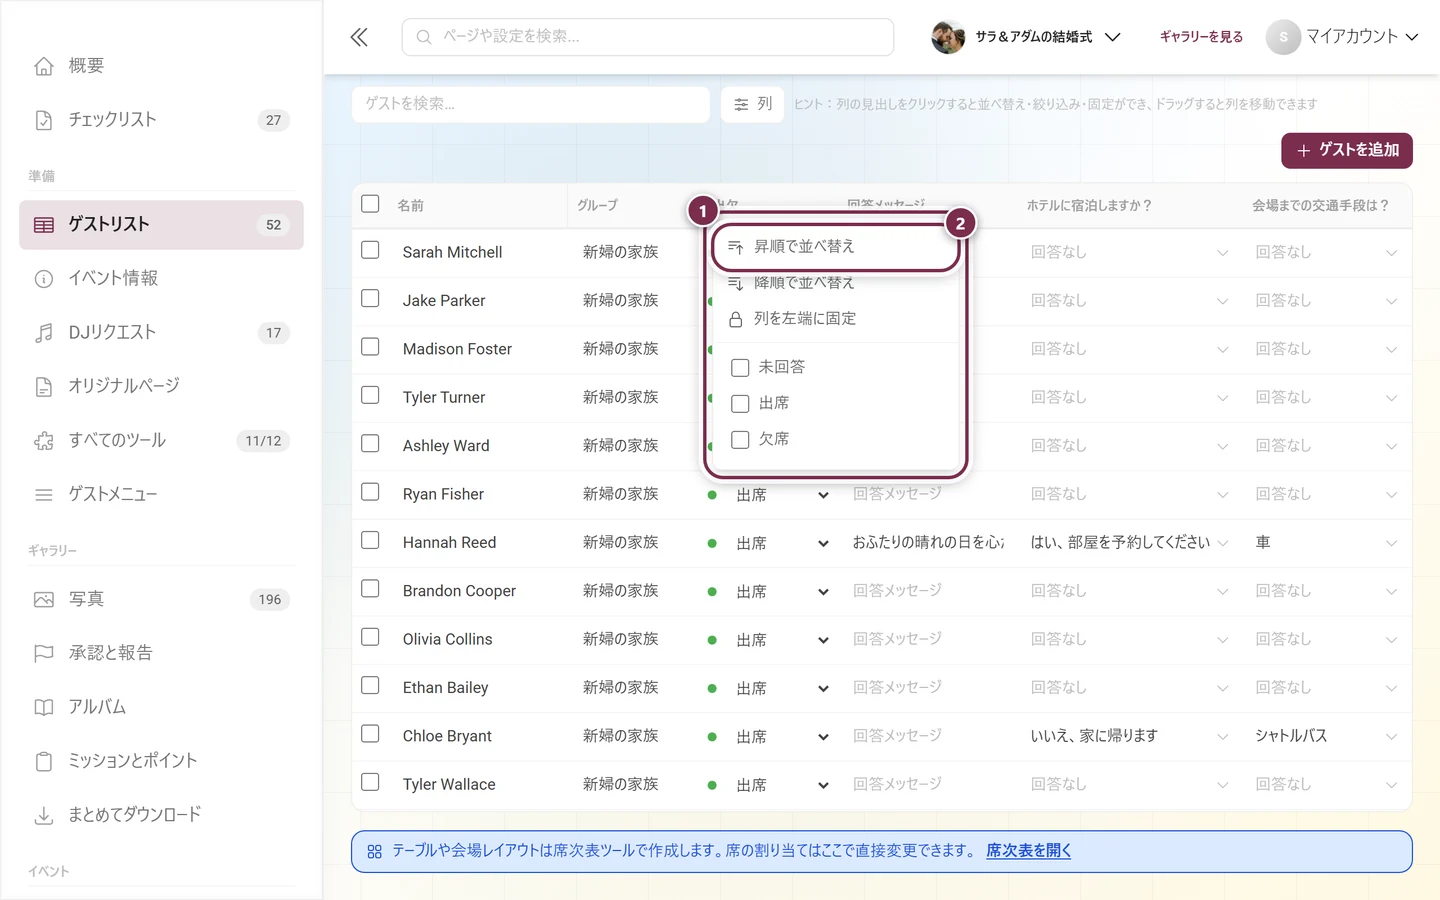Check the 出席 filter checkbox
This screenshot has width=1440, height=900.
(x=740, y=404)
